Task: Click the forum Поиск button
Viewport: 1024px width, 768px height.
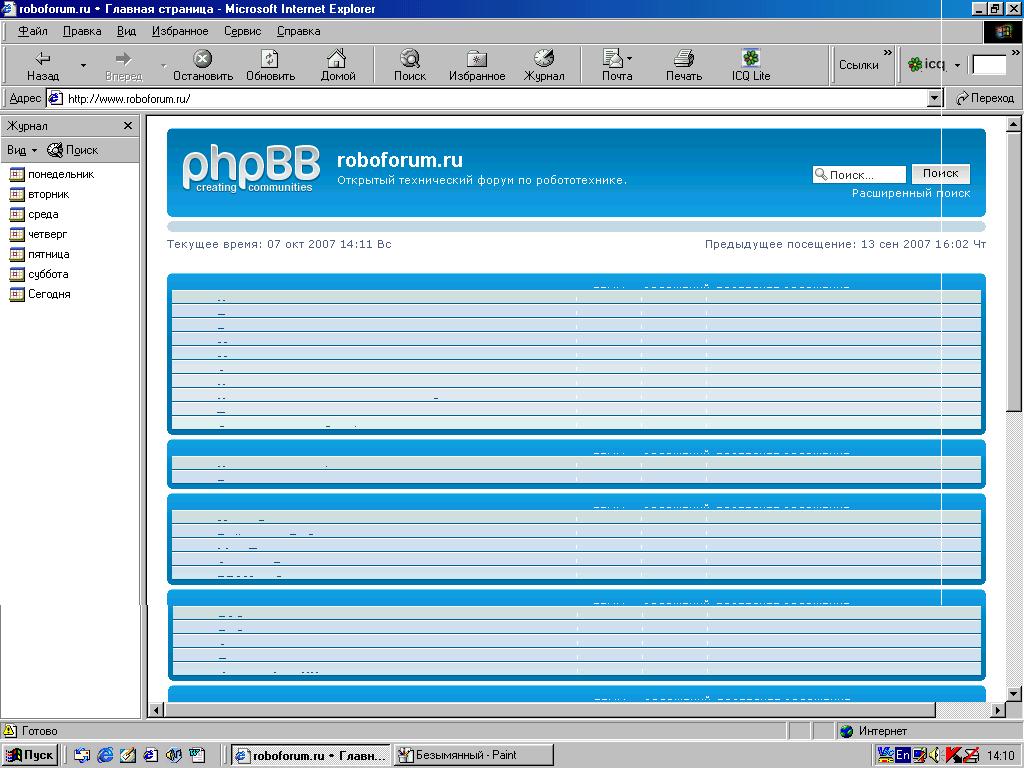Action: point(940,173)
